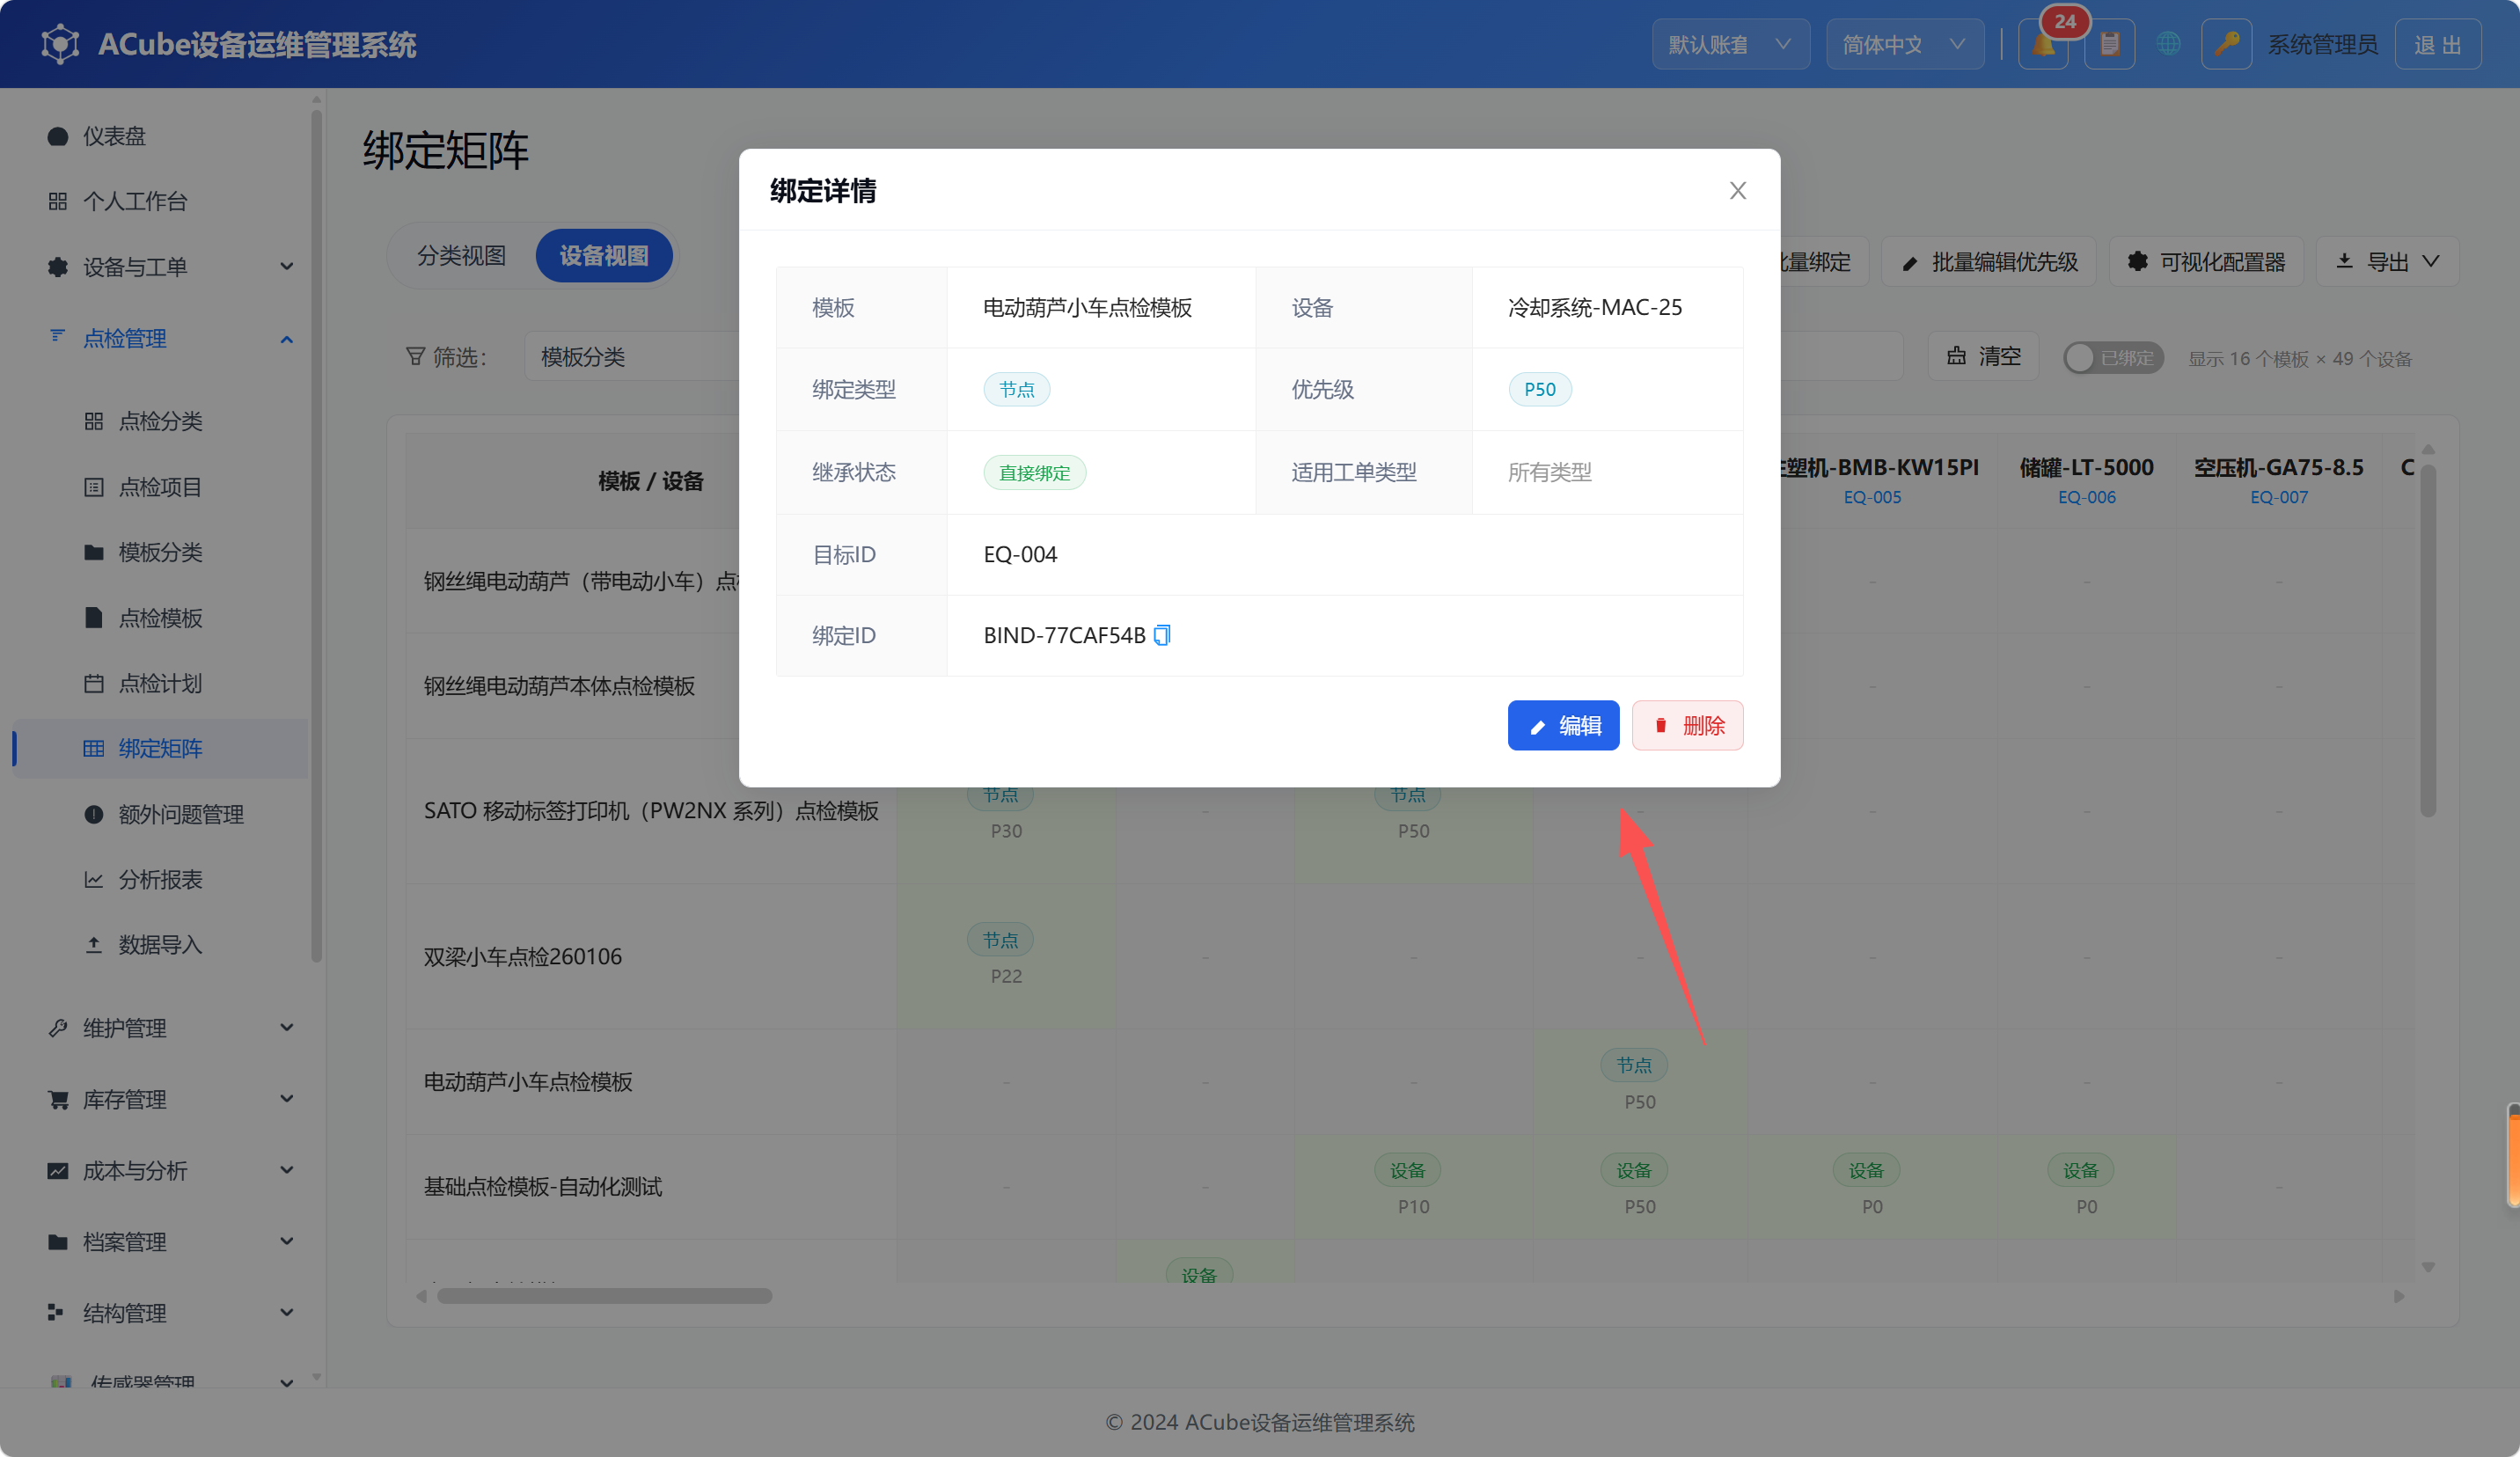The width and height of the screenshot is (2520, 1457).
Task: Expand 成本与分析 menu
Action: [x=160, y=1170]
